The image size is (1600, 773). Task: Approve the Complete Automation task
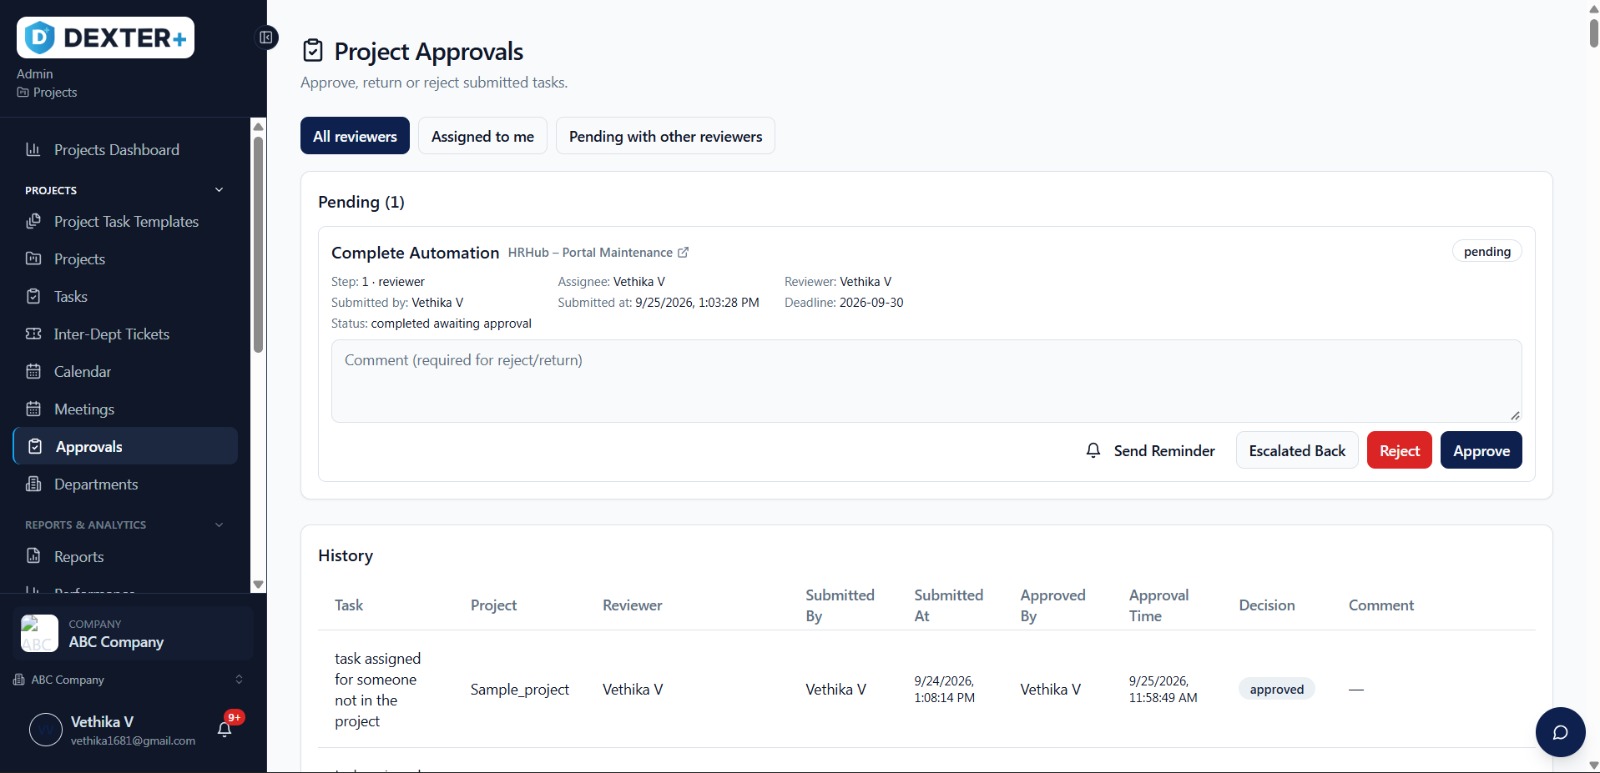click(x=1481, y=451)
